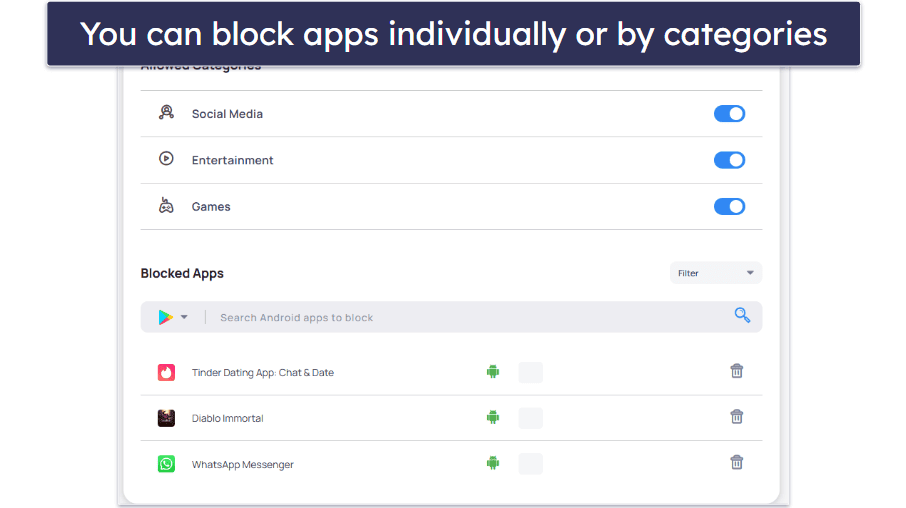The width and height of the screenshot is (906, 508).
Task: Click Android icon in WhatsApp row
Action: coord(493,463)
